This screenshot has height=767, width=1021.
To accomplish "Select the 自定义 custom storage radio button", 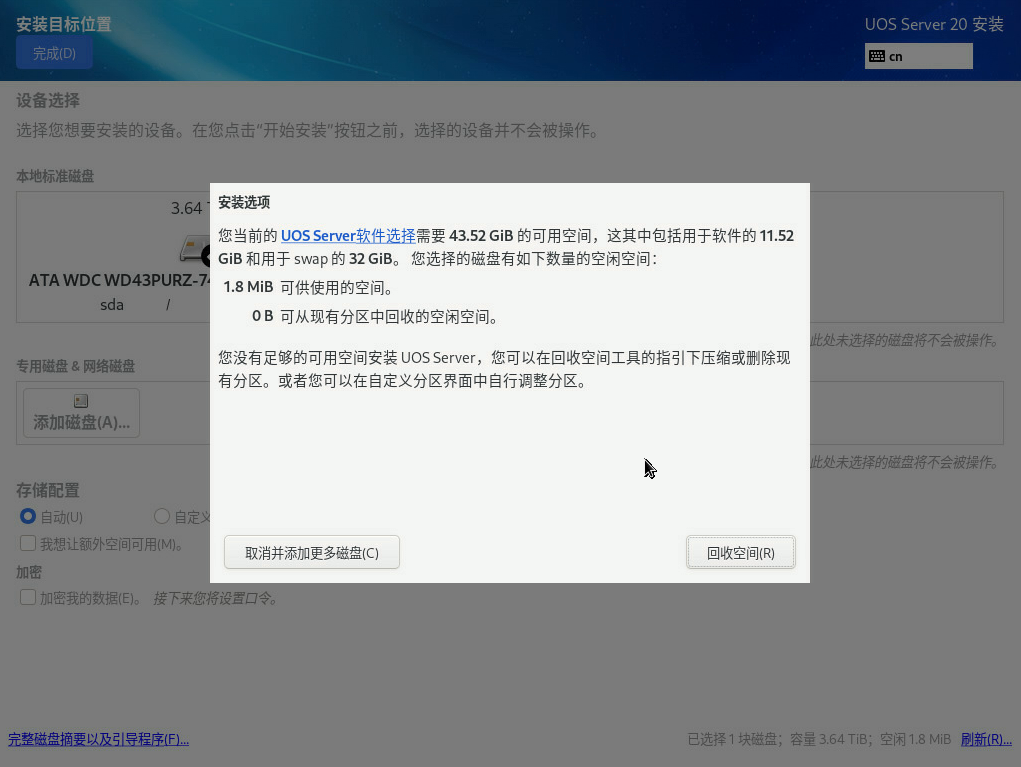I will click(x=161, y=516).
